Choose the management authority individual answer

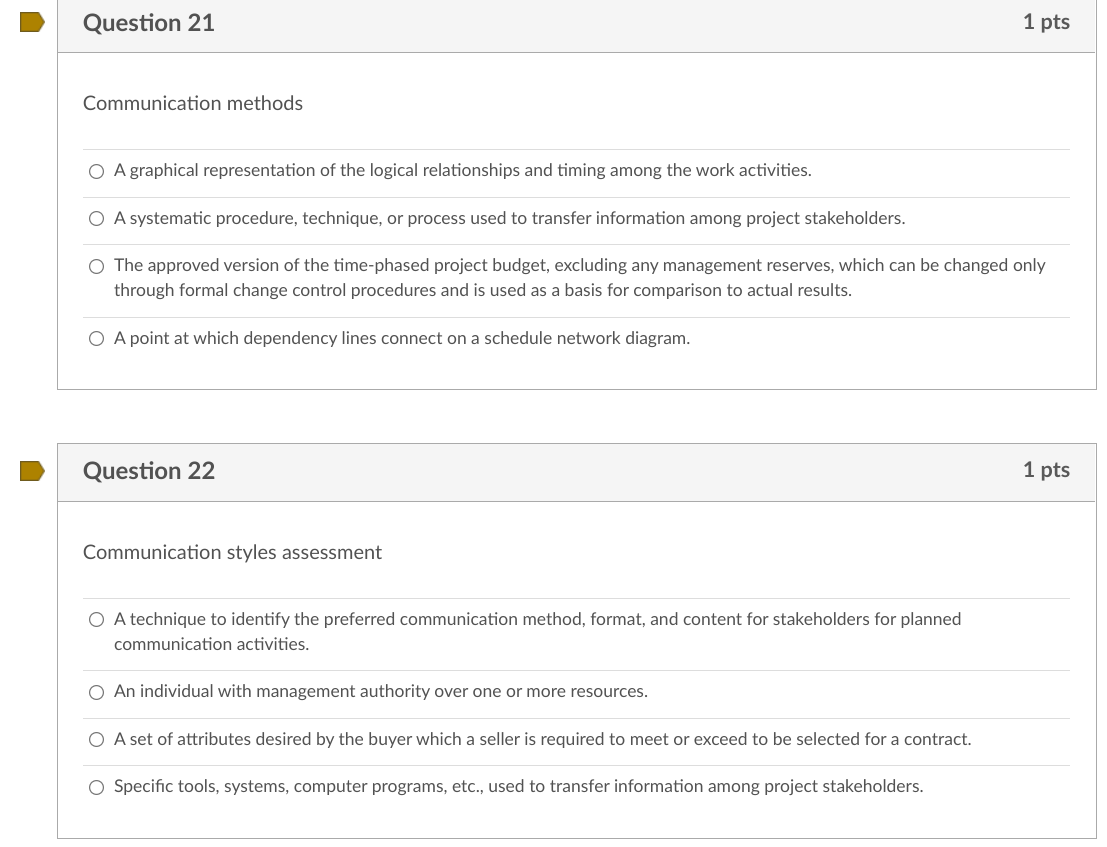pyautogui.click(x=96, y=692)
